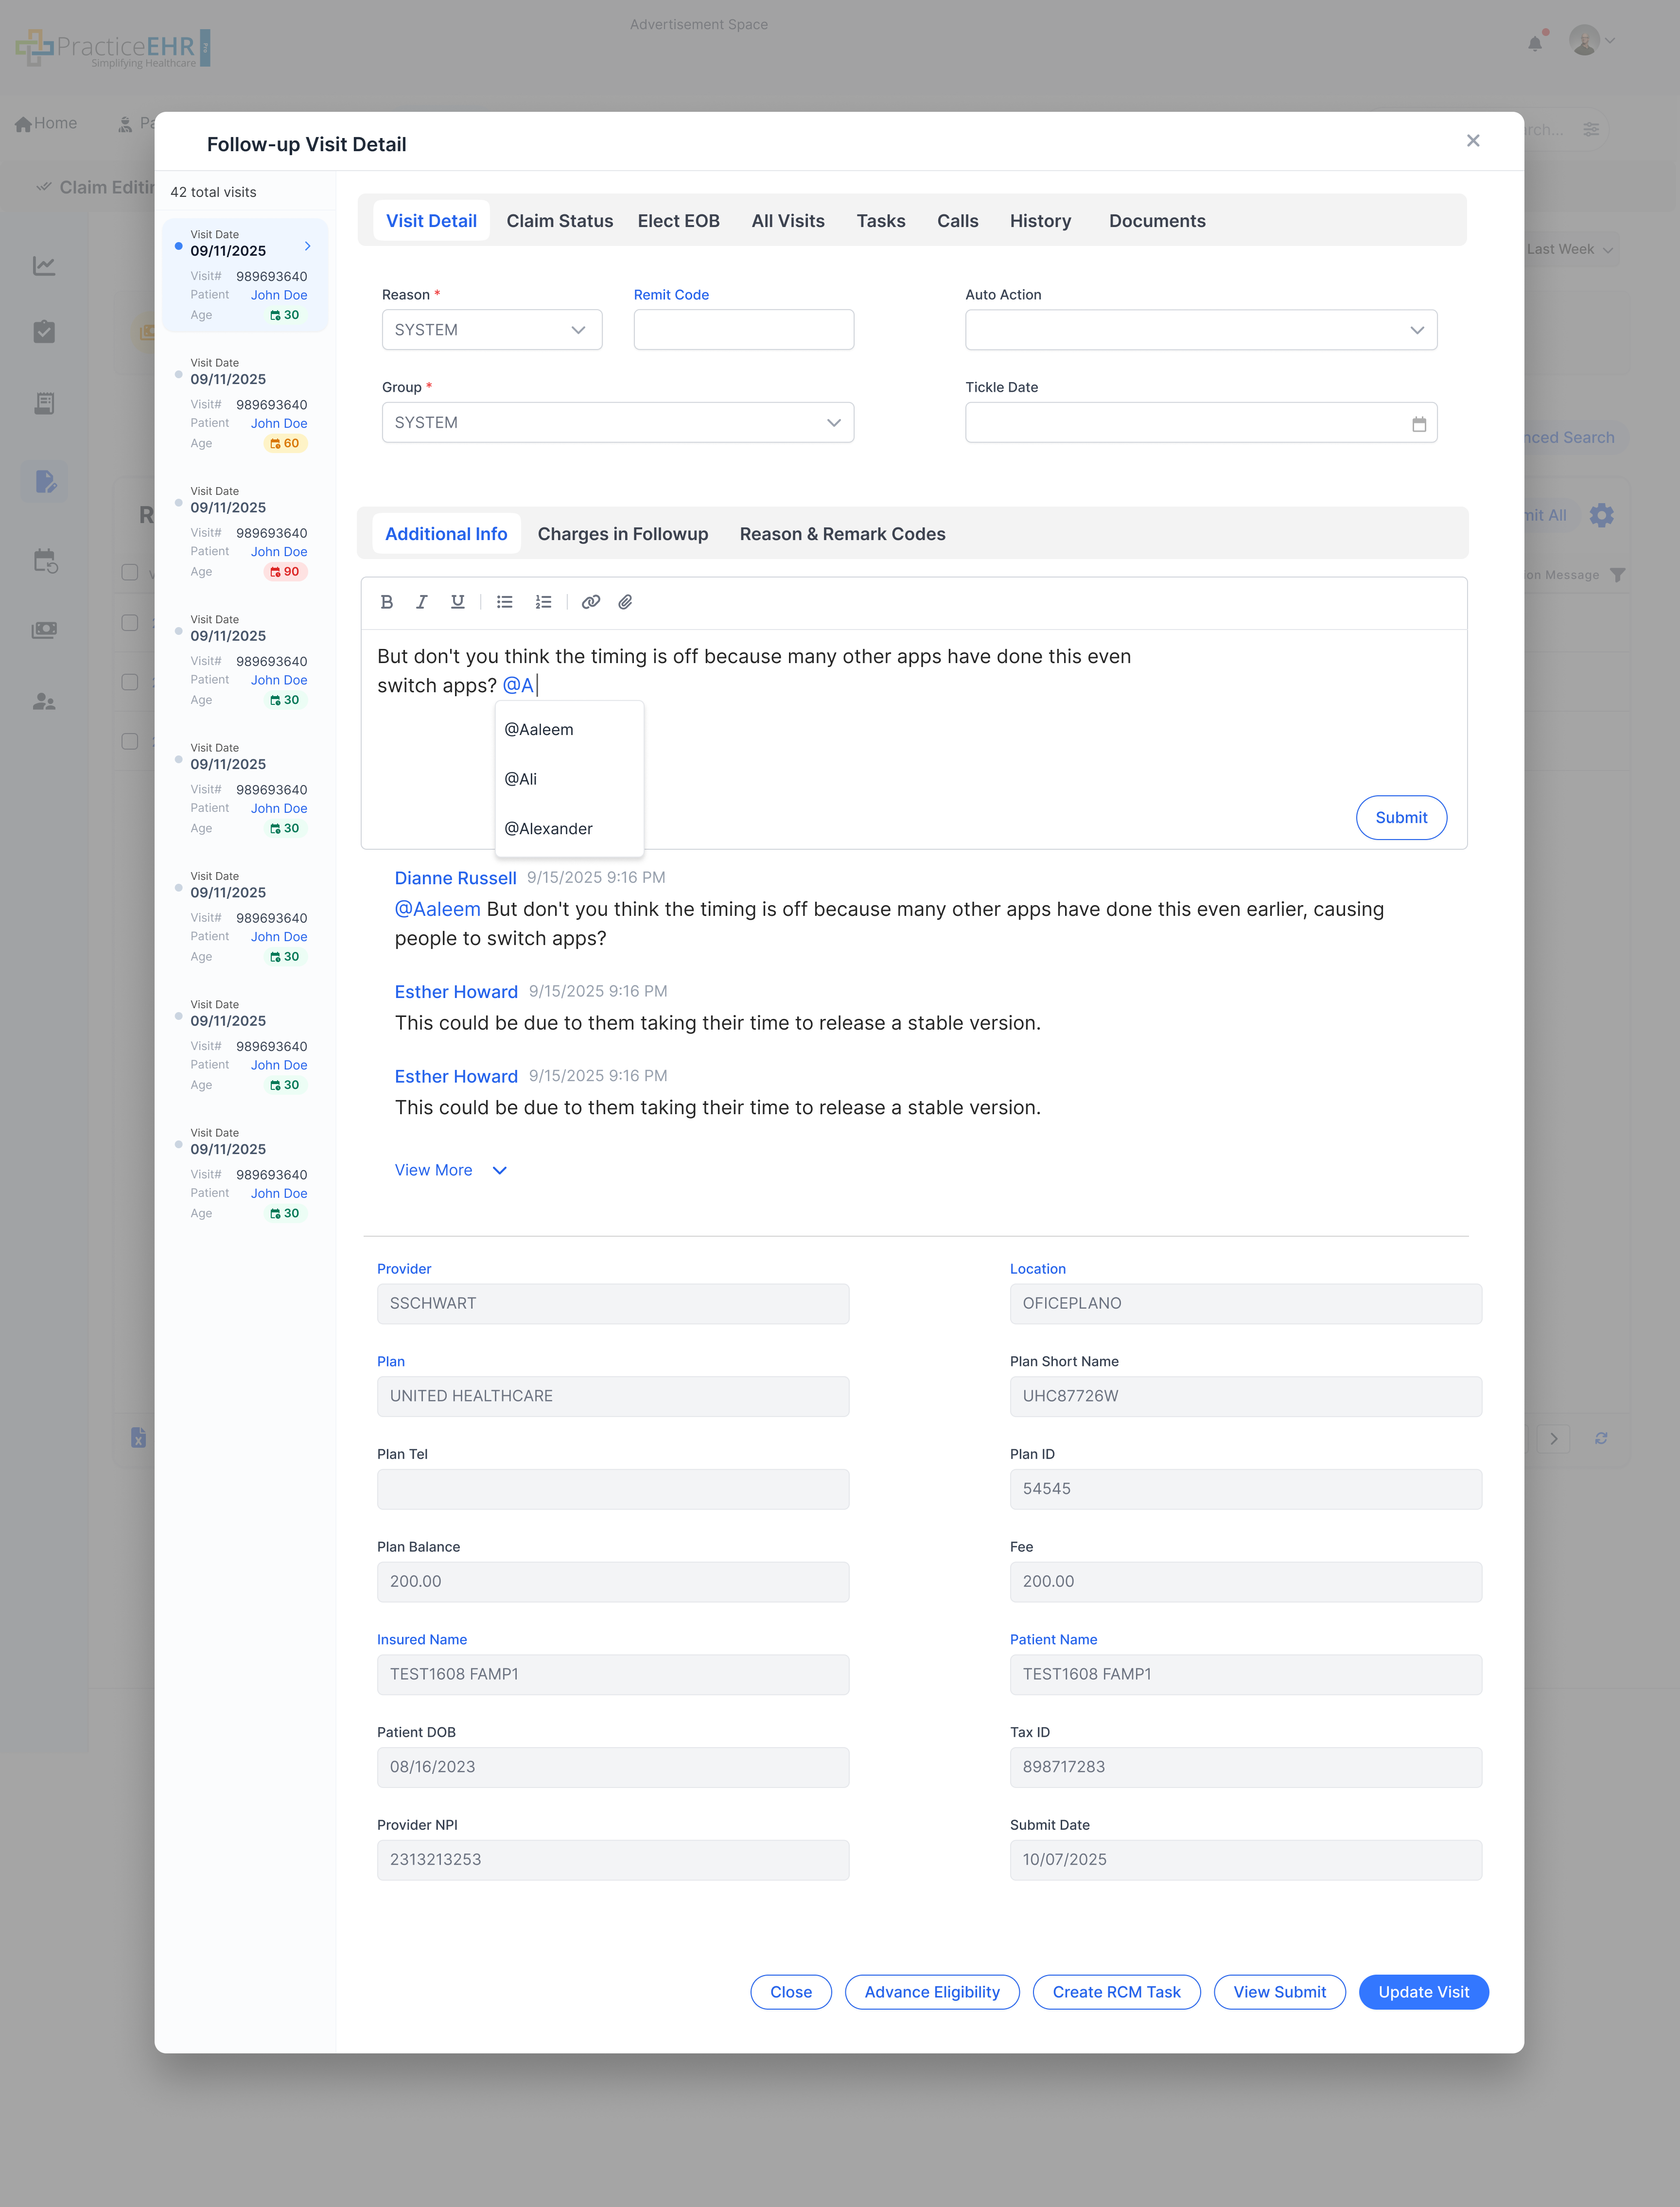Click the Remit Code input field
1680x2207 pixels.
[x=743, y=329]
